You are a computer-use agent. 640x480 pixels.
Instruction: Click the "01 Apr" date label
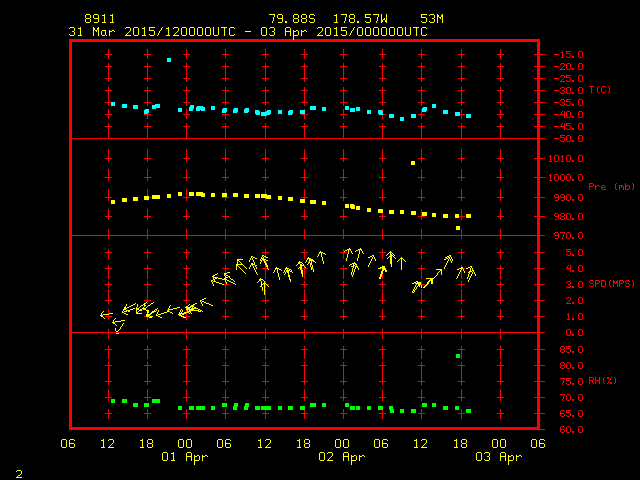pos(184,457)
